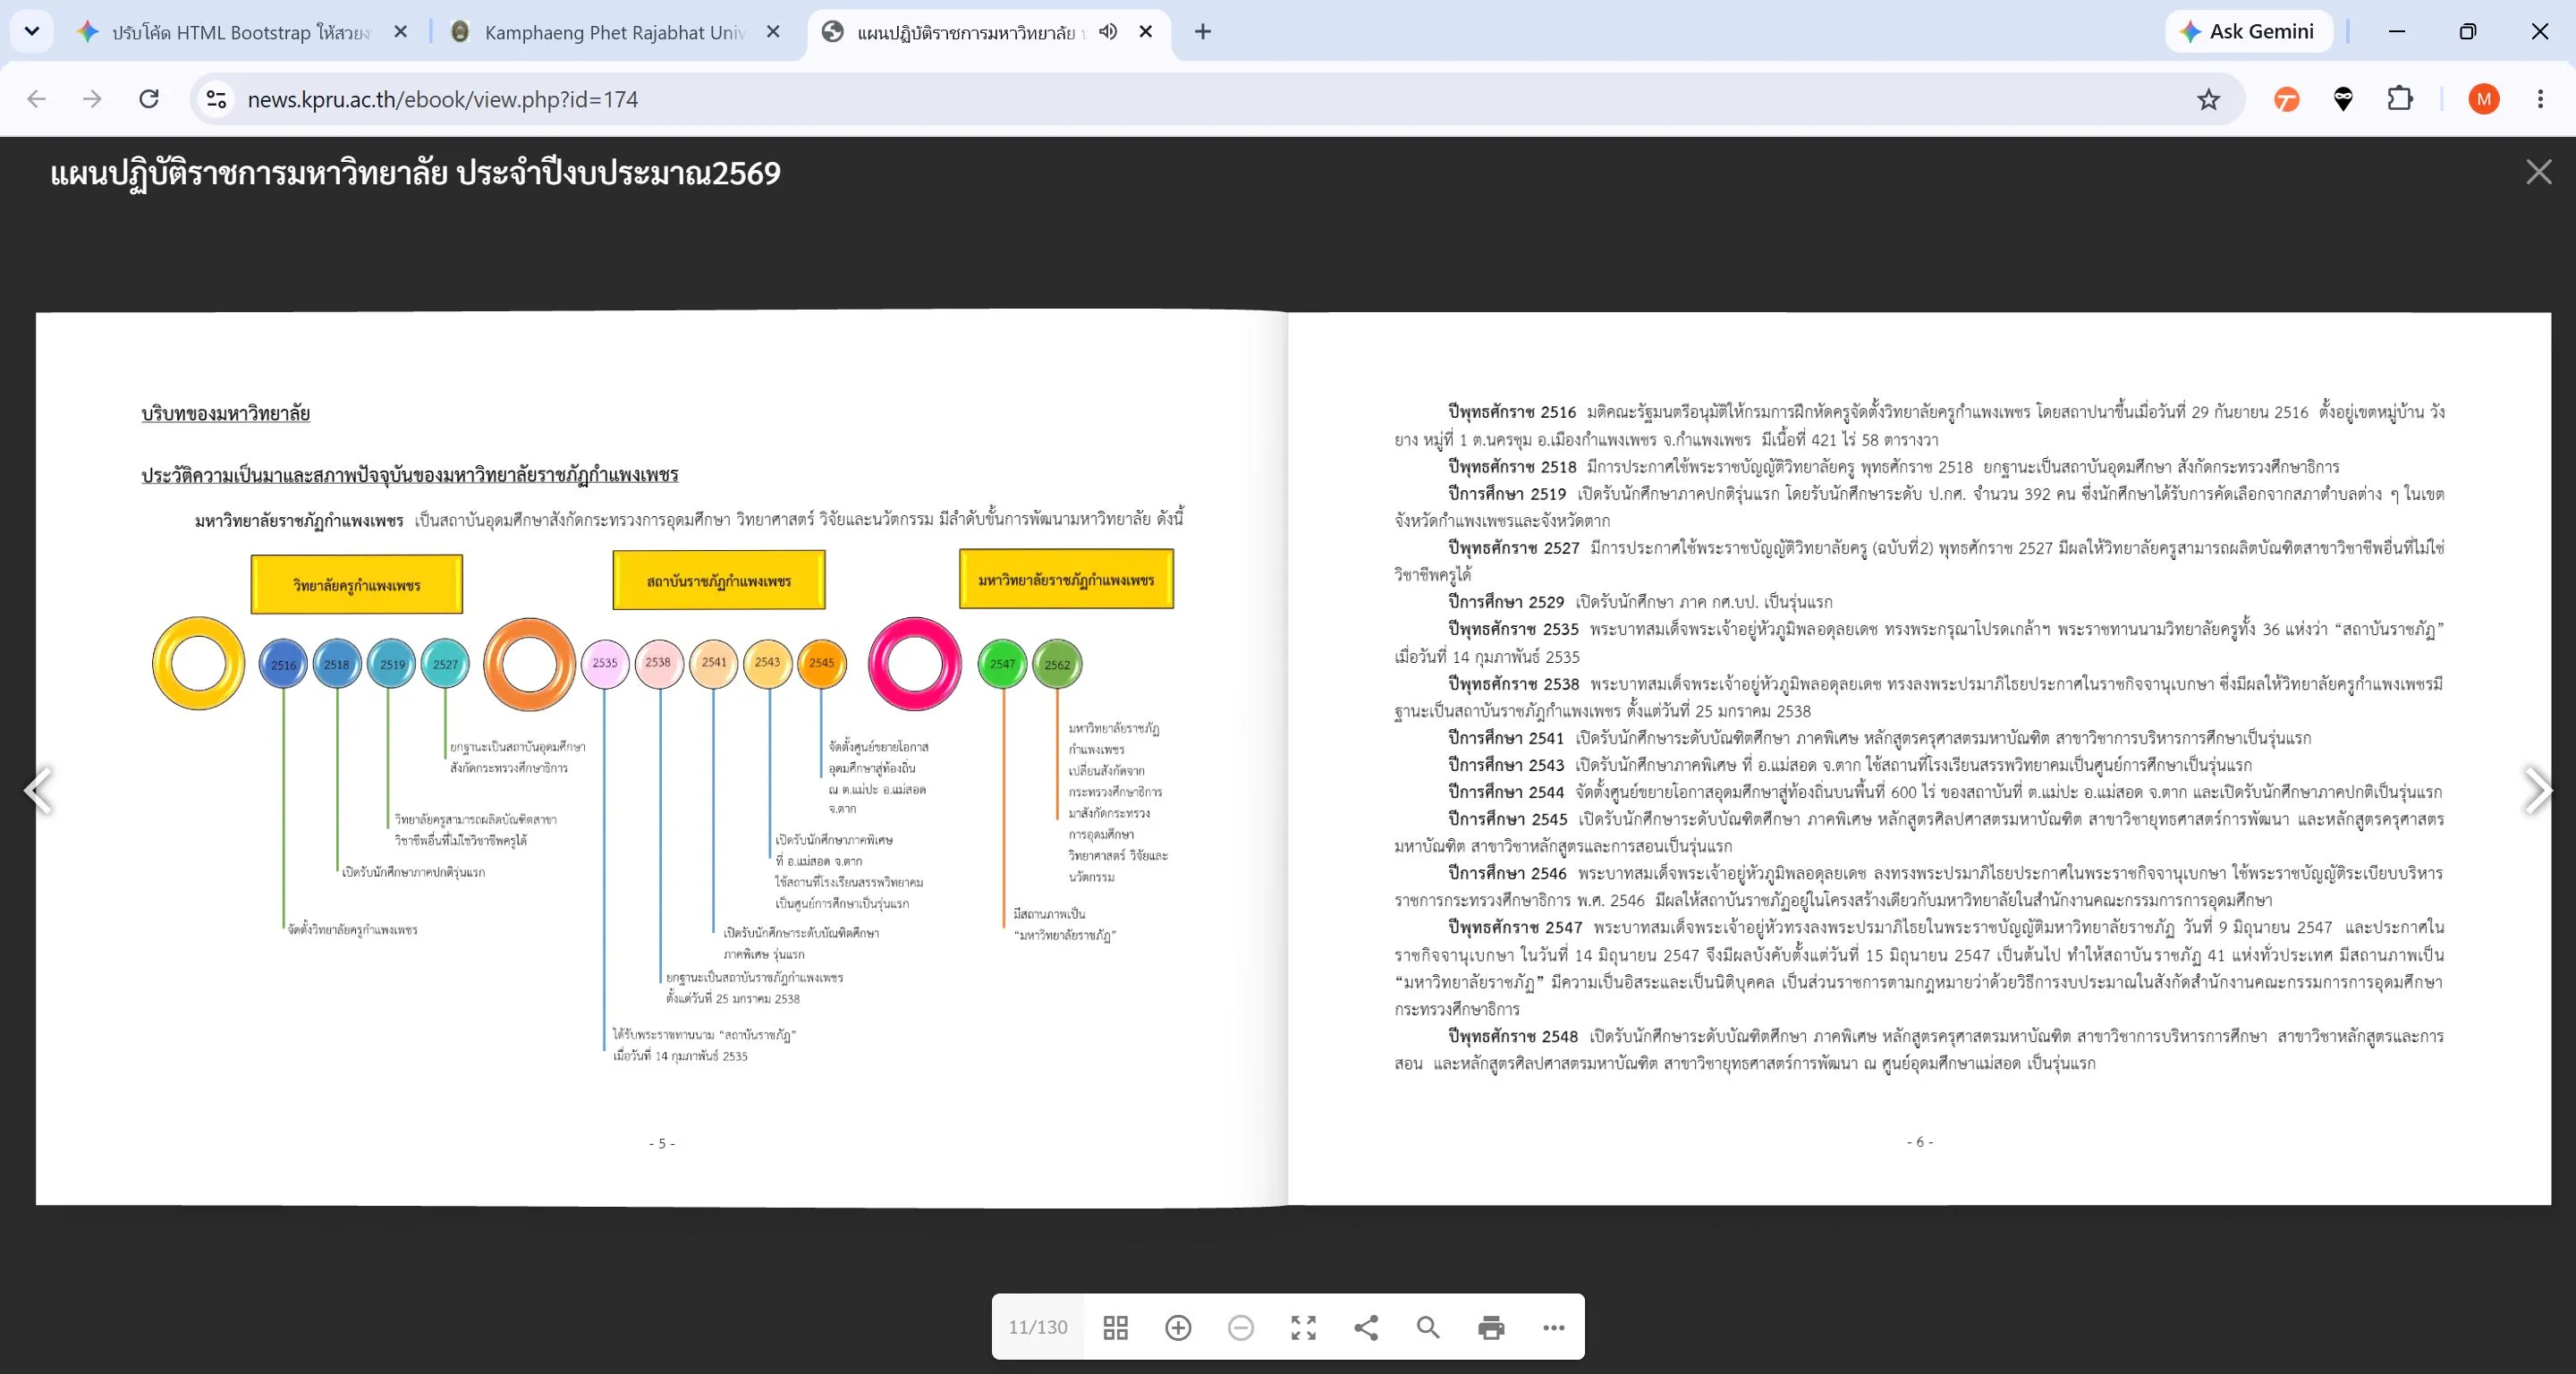This screenshot has width=2576, height=1374.
Task: Open the profile avatar M
Action: 2484,99
